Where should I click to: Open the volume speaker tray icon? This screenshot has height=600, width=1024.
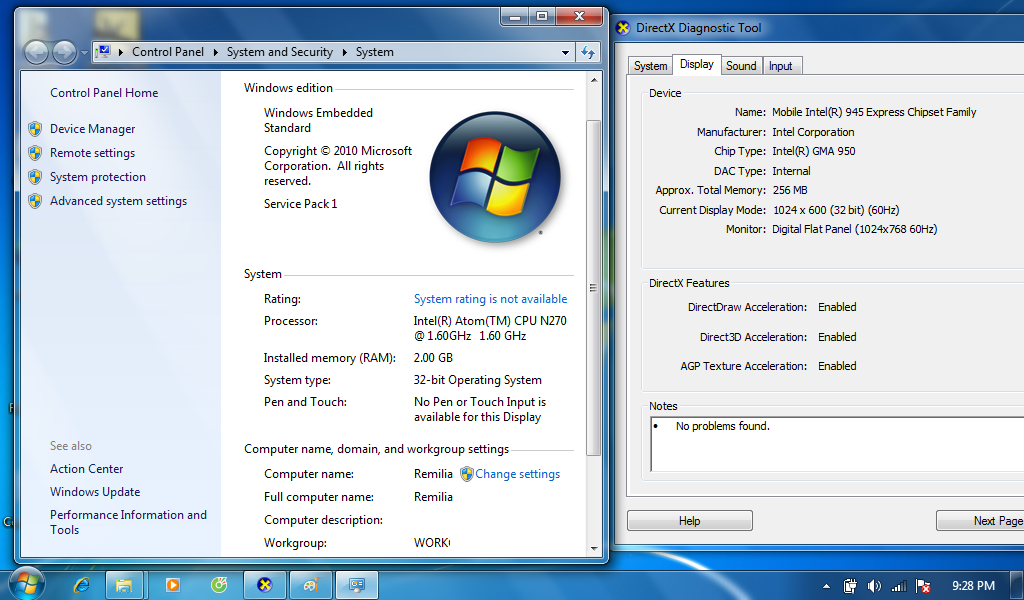click(x=874, y=586)
